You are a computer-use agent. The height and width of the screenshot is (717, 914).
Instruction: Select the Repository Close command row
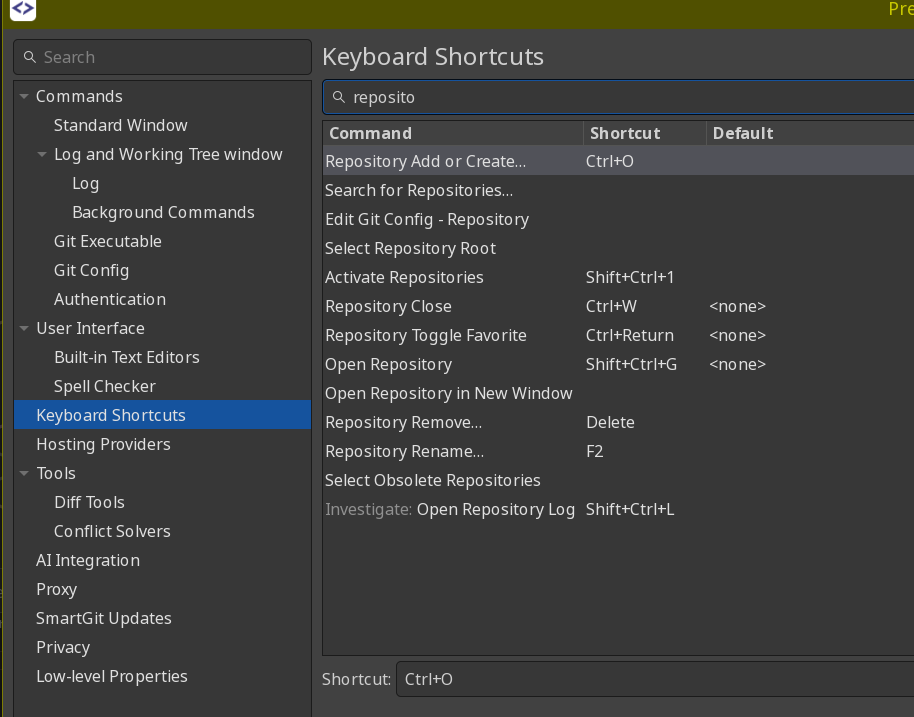(x=388, y=306)
